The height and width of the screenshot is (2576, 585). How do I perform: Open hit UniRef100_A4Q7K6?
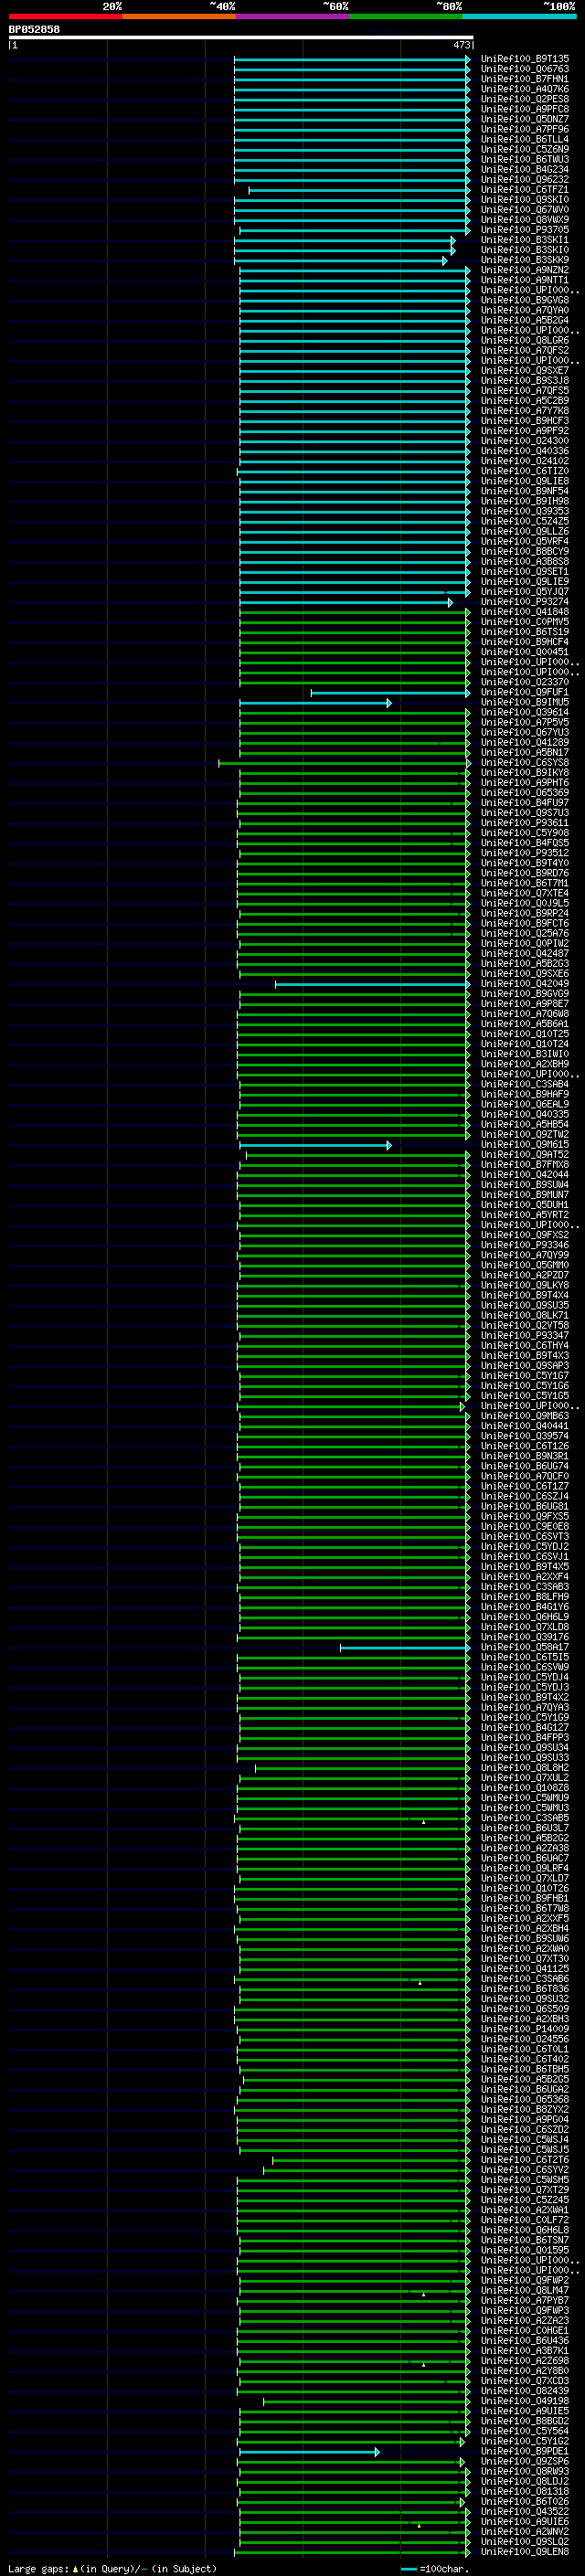coord(525,89)
